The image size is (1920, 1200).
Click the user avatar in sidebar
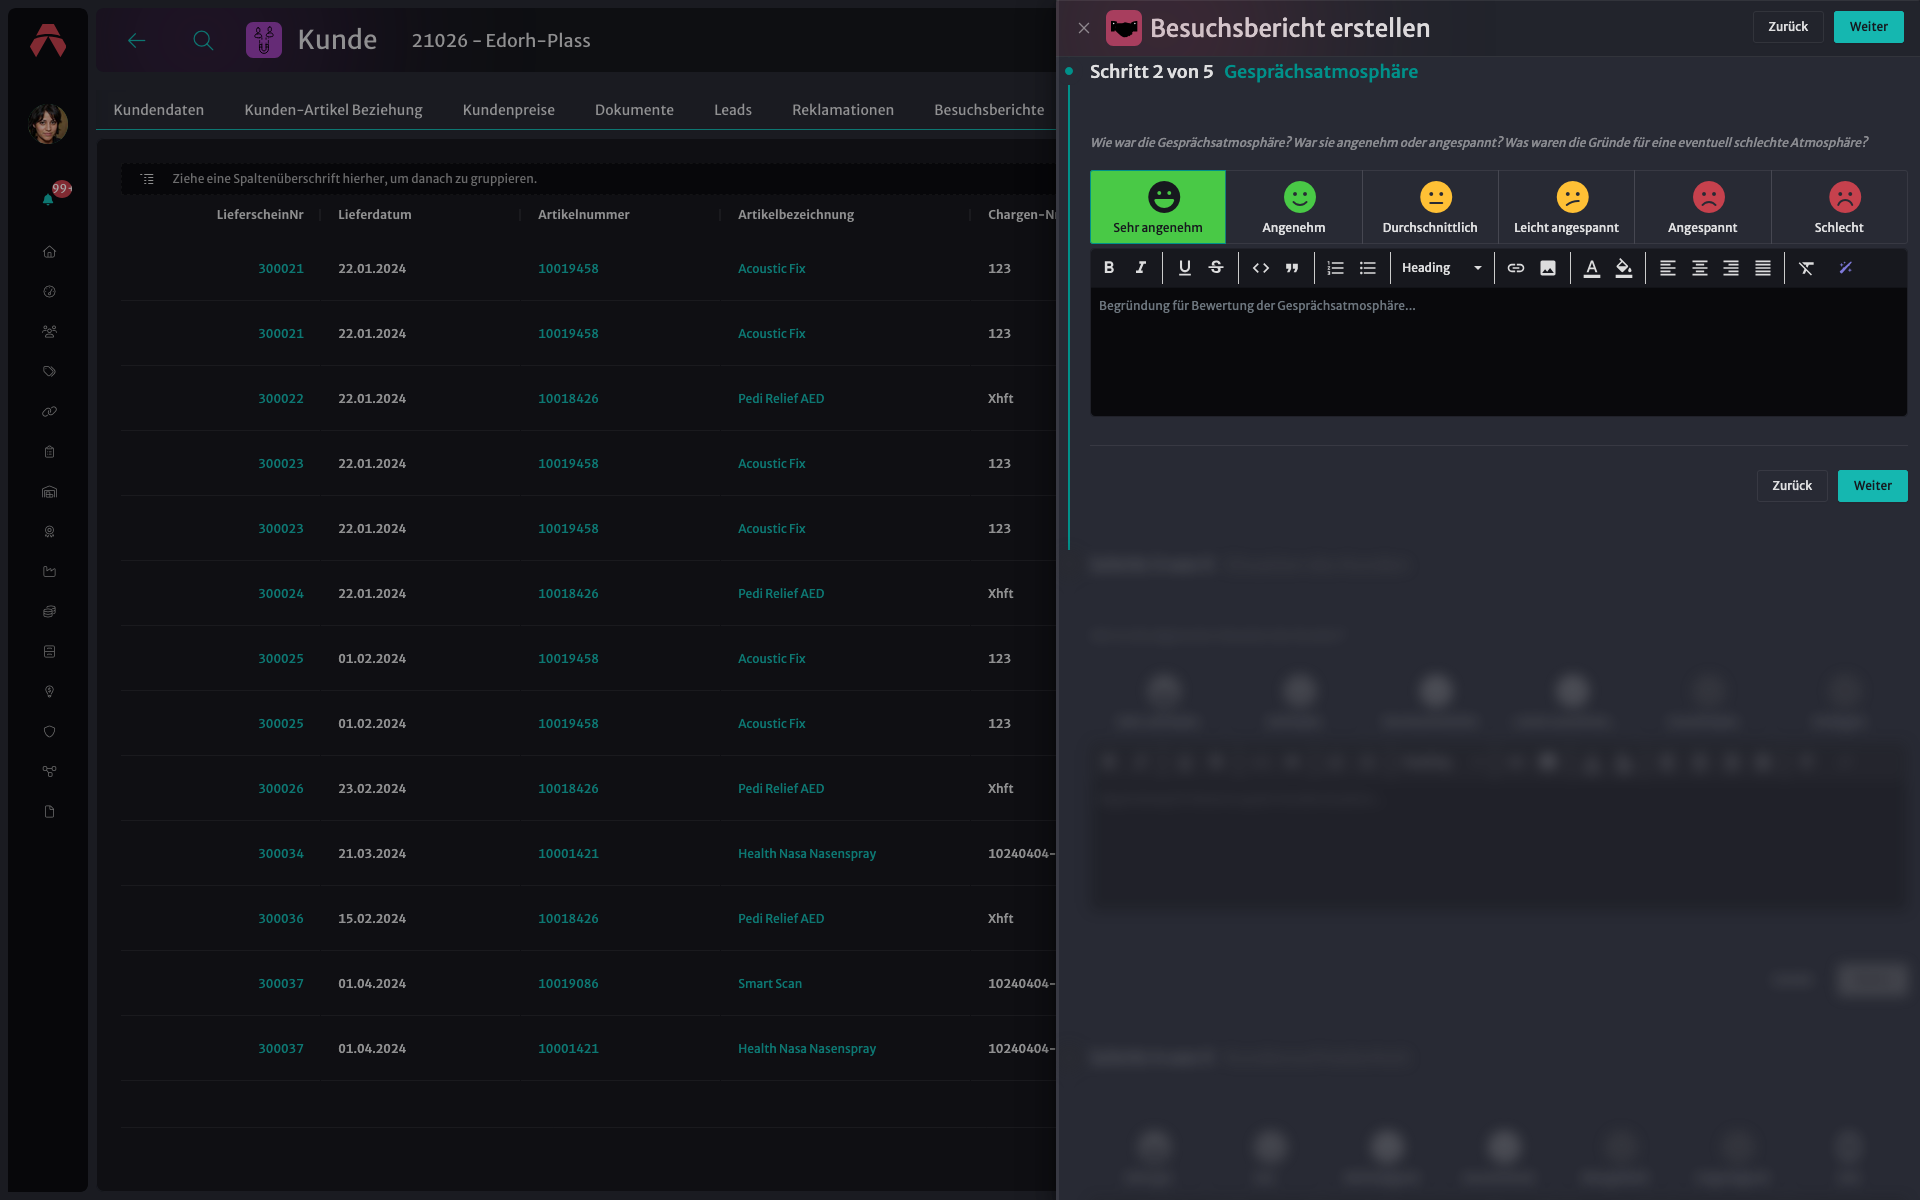48,124
